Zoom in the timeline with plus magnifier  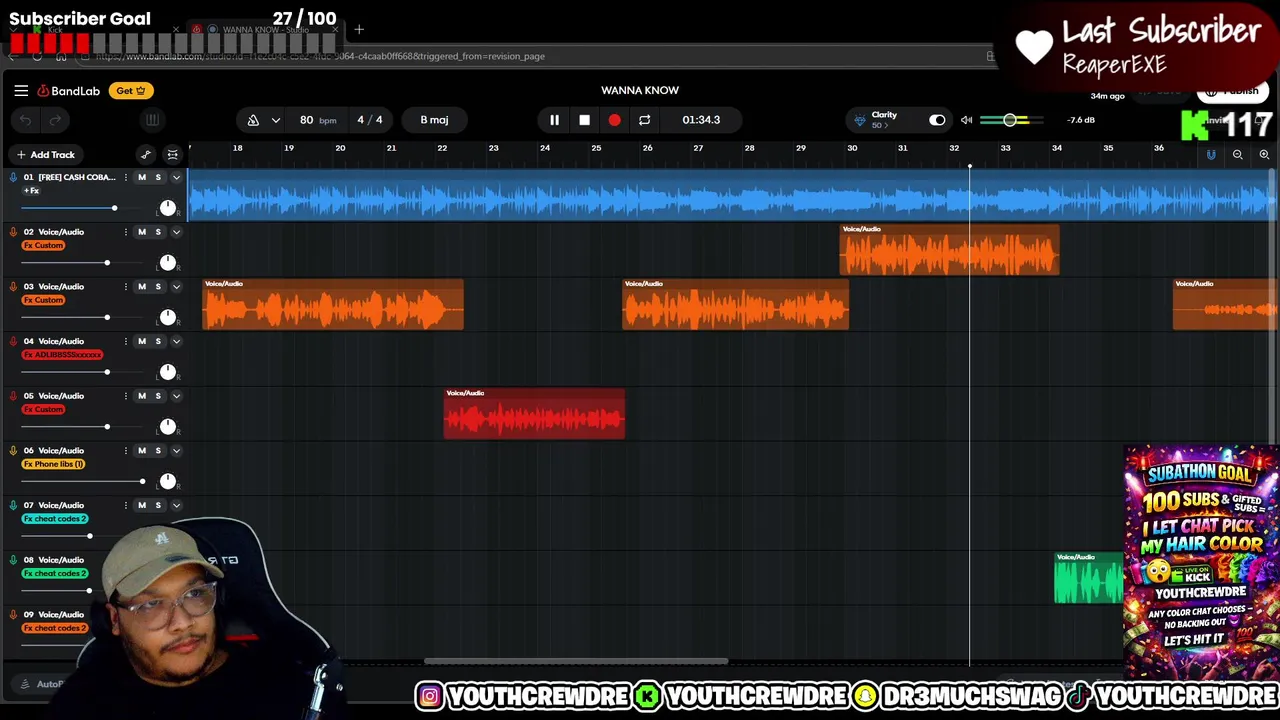coord(1264,155)
